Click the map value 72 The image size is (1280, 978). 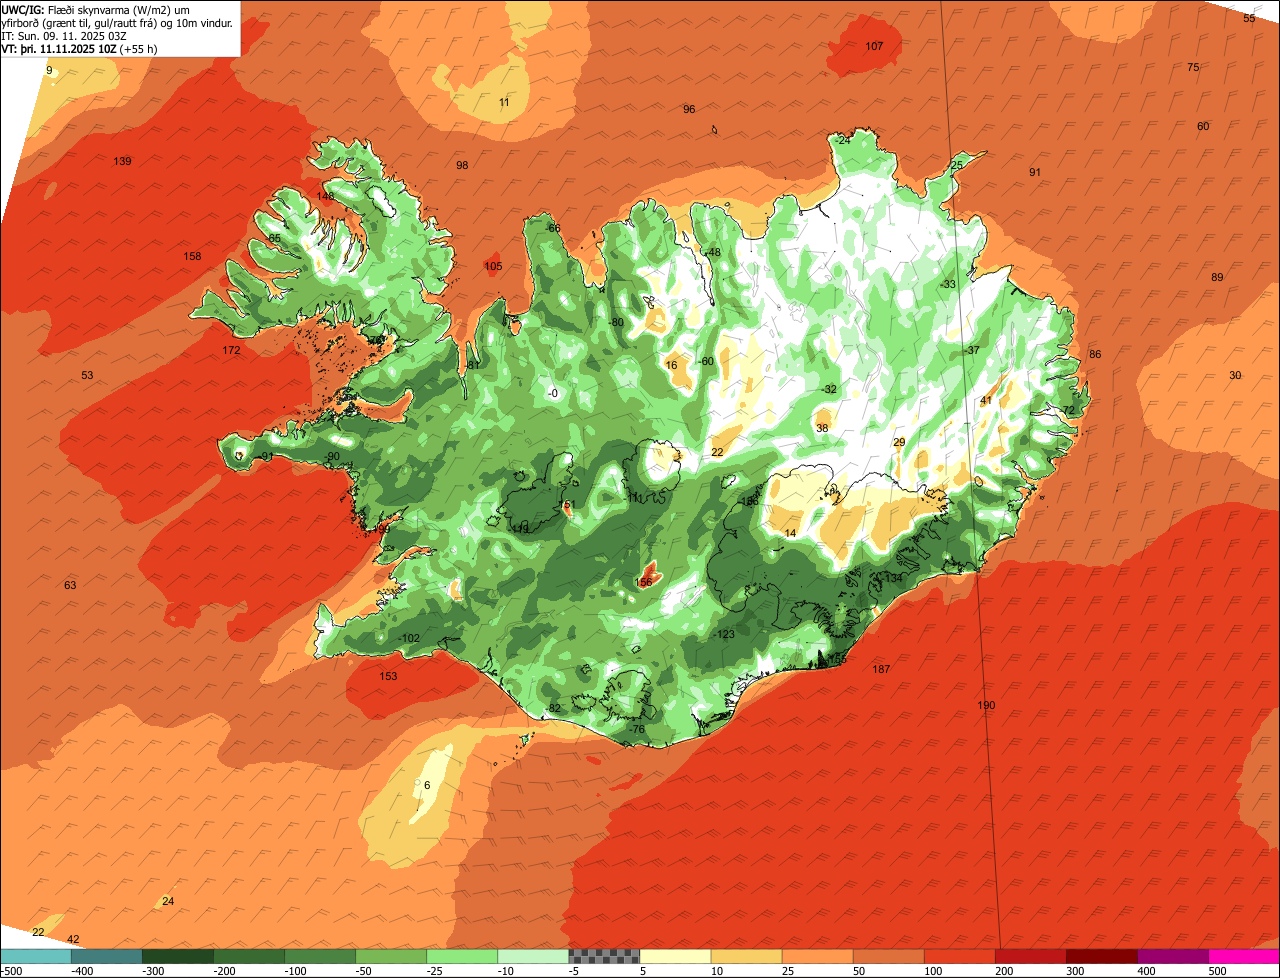1068,410
